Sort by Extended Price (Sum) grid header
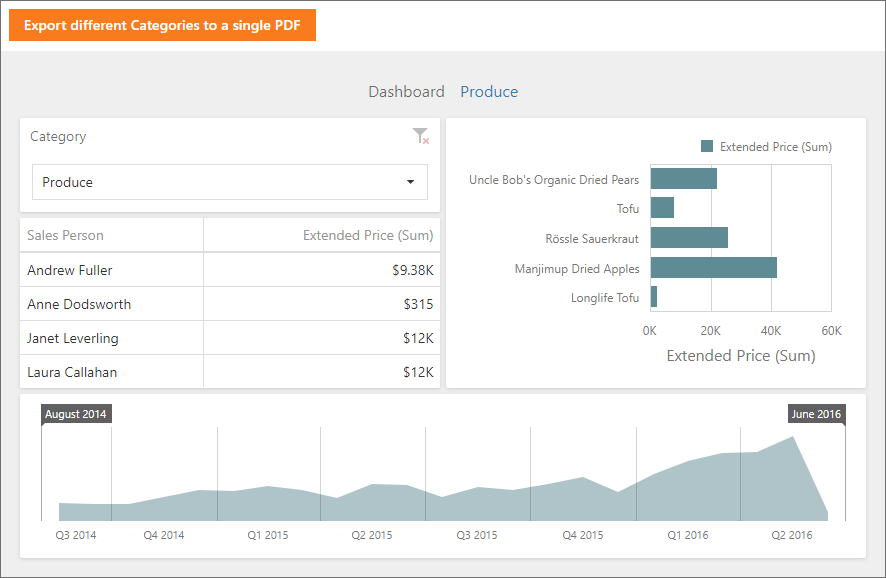Screen dimensions: 886x578 322,235
